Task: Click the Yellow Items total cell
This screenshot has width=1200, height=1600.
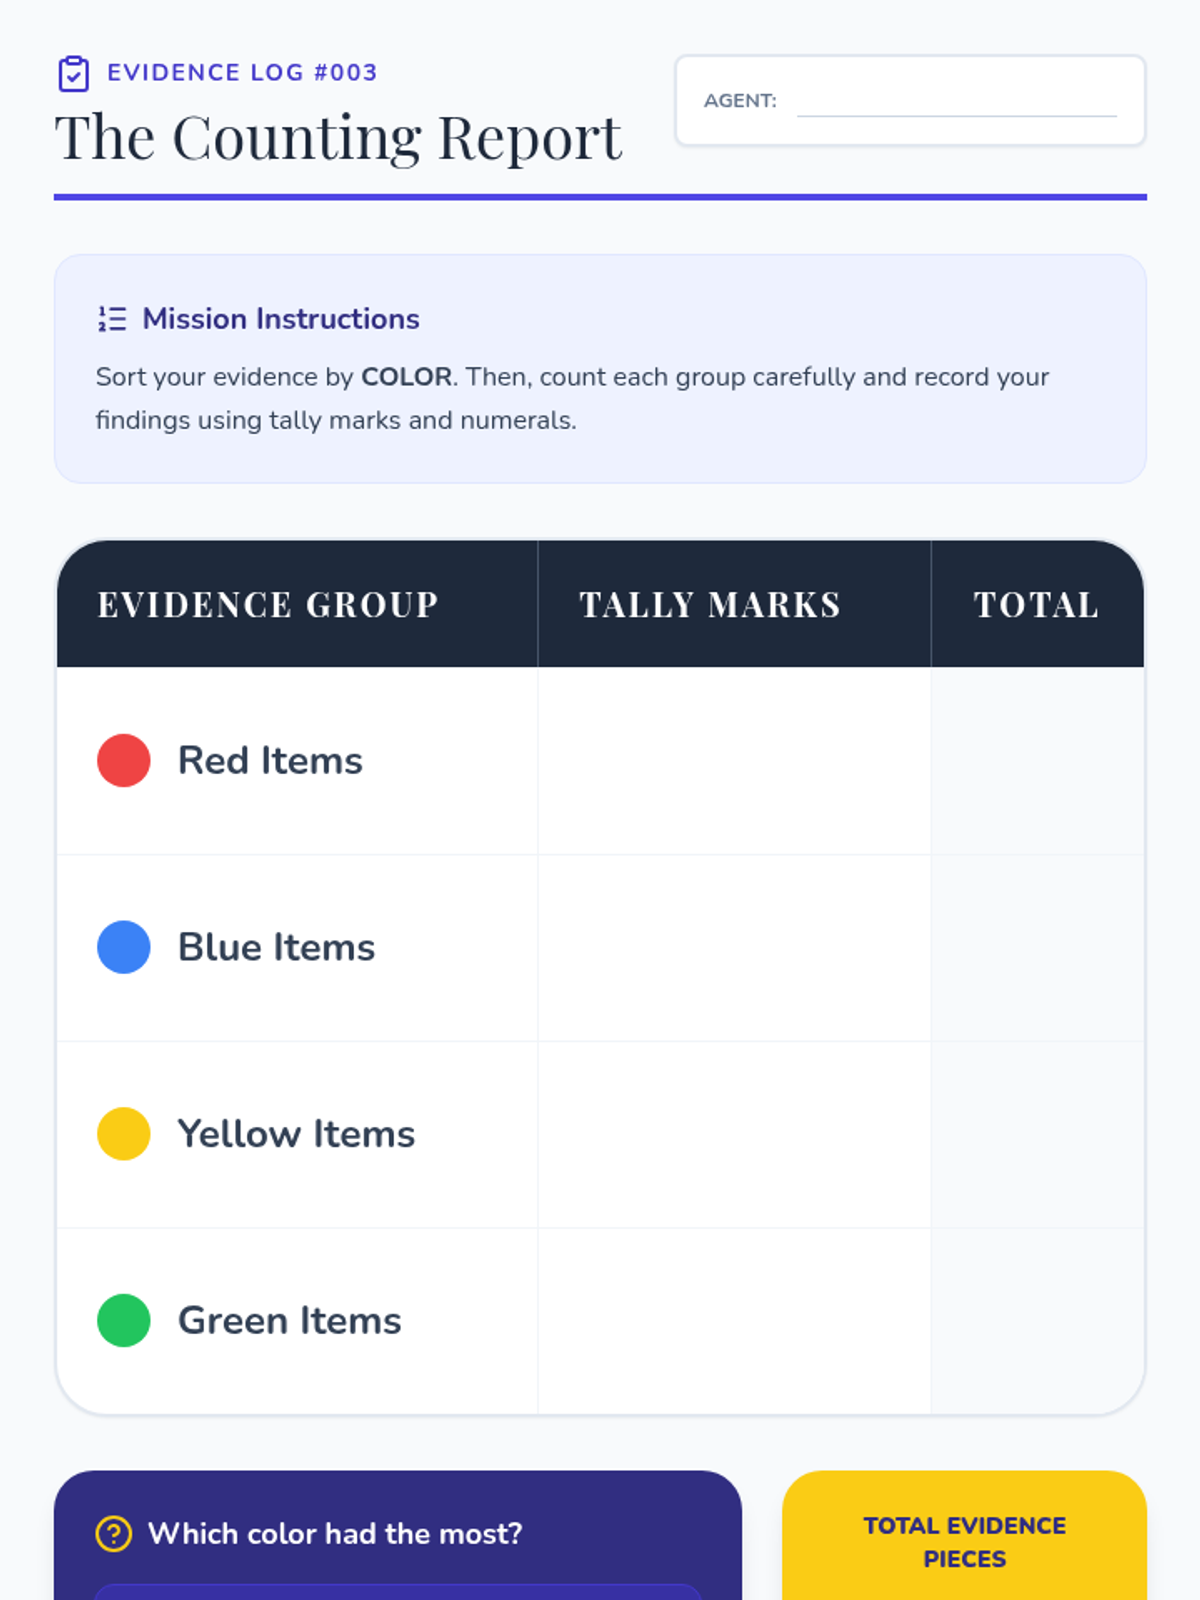Action: click(1037, 1134)
